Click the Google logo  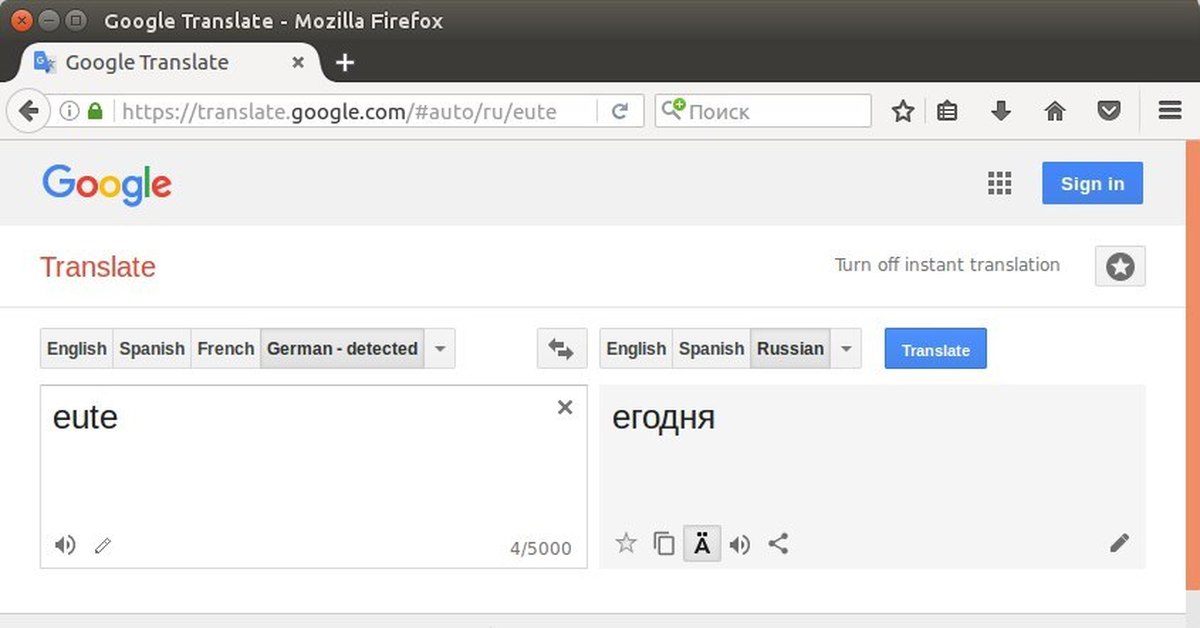[107, 186]
